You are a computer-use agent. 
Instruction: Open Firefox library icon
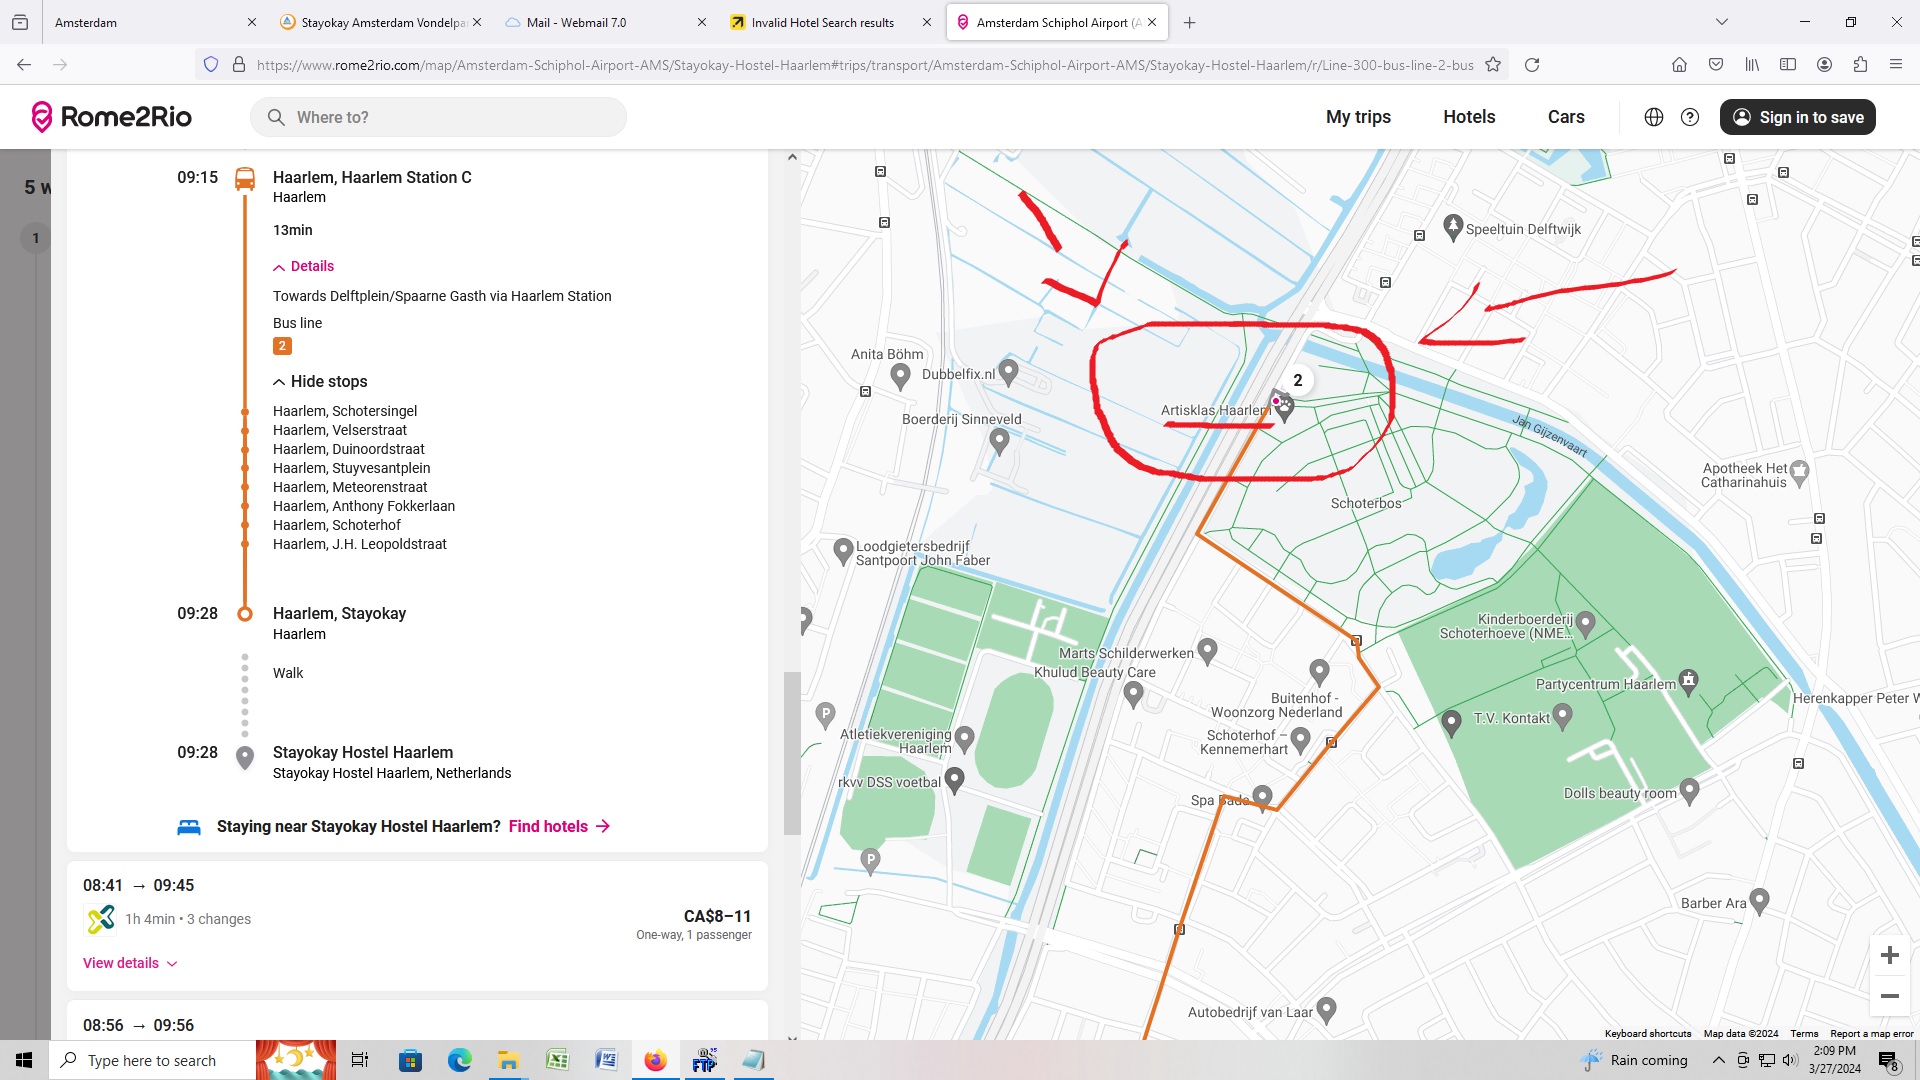(1752, 65)
